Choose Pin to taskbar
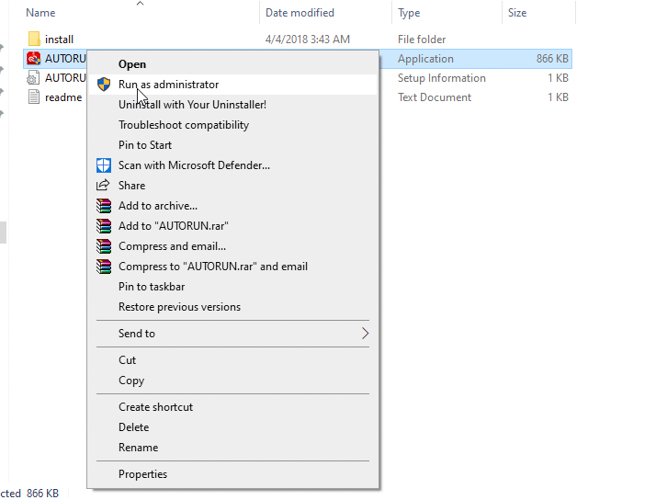Screen dimensions: 667x500 [x=151, y=287]
